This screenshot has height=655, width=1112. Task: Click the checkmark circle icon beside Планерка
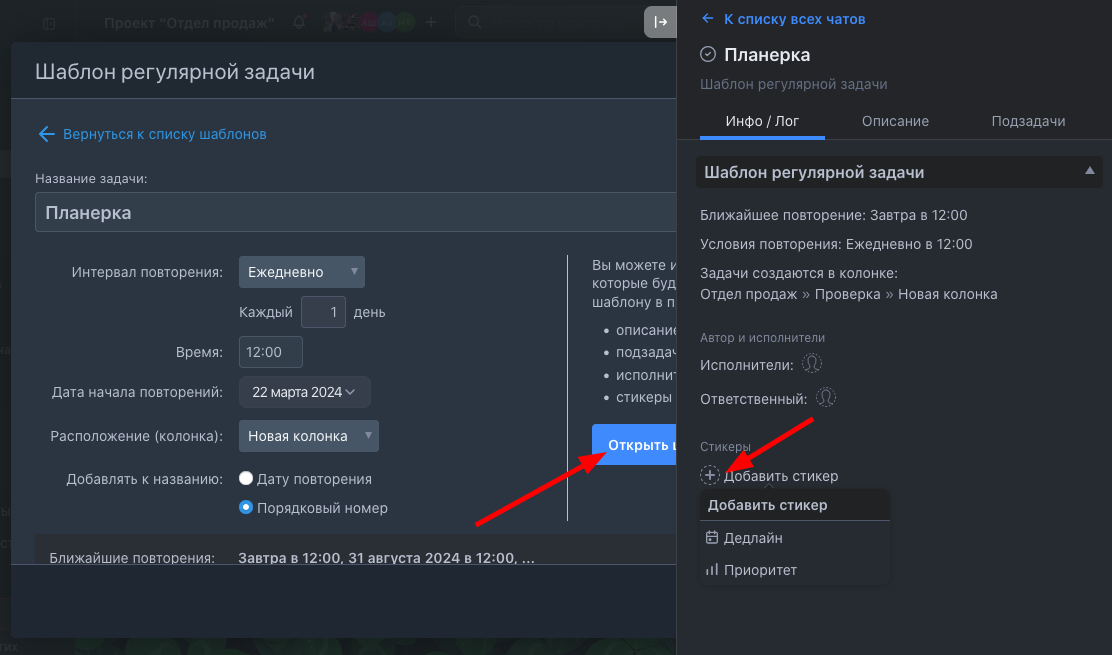(709, 55)
